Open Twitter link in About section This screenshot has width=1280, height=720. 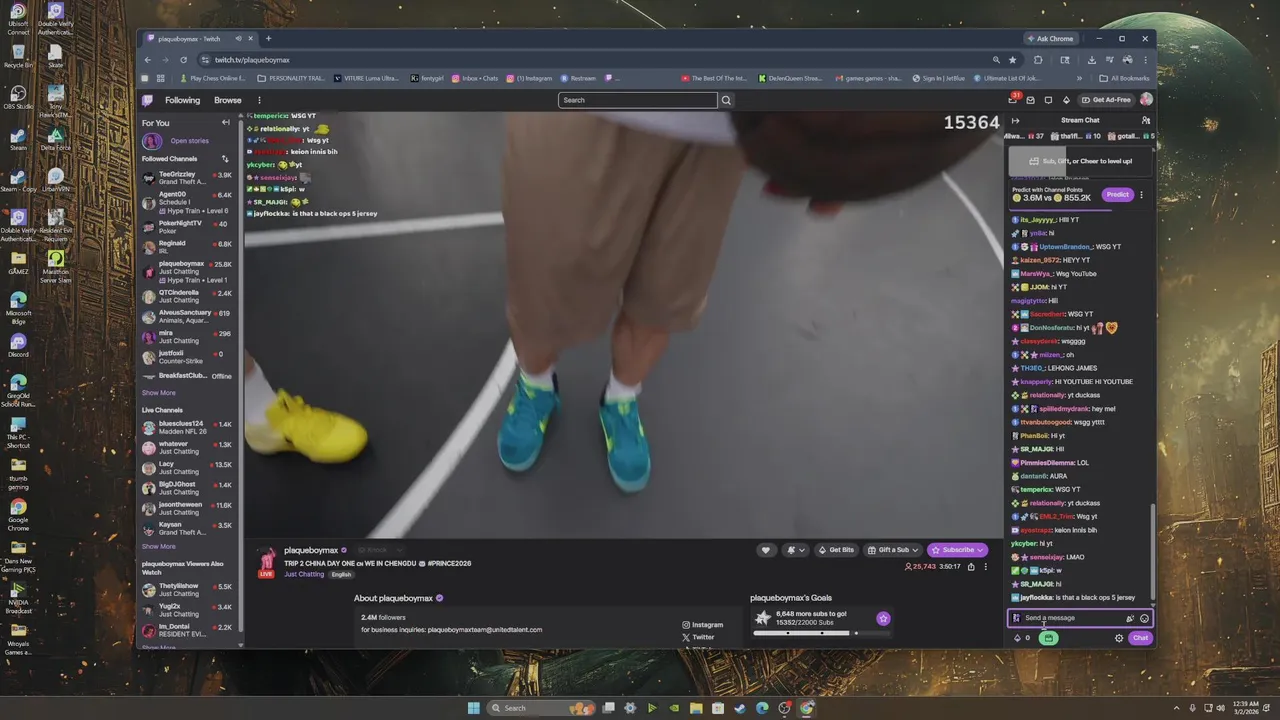[x=698, y=637]
